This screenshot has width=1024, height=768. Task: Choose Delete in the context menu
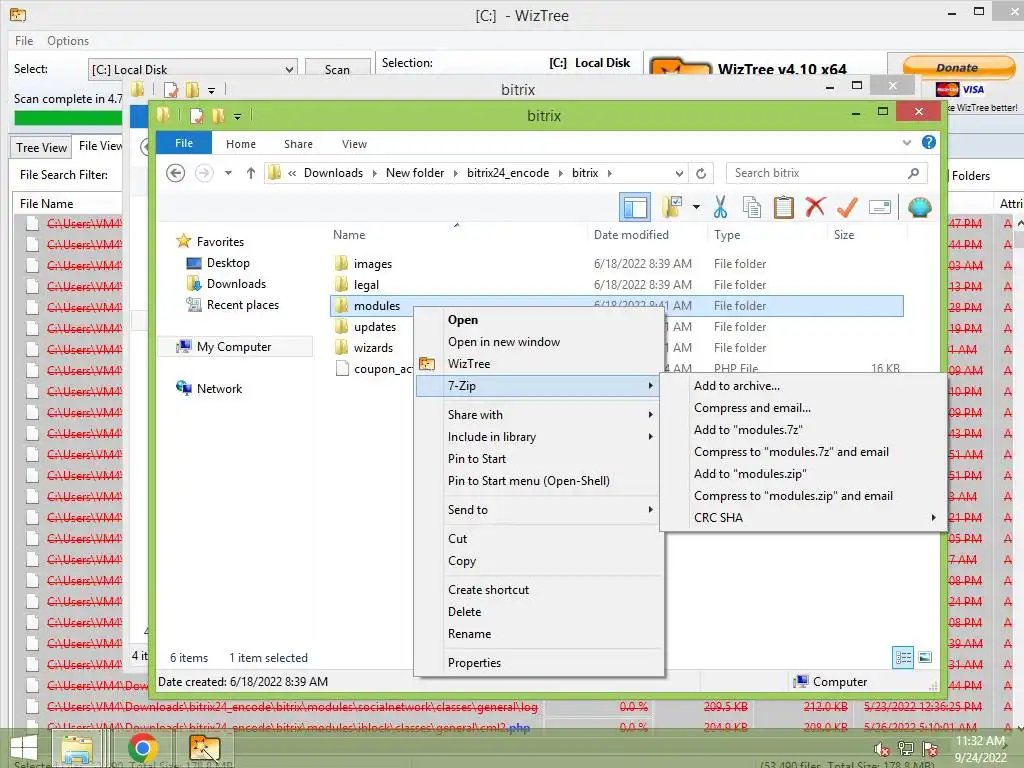(464, 612)
